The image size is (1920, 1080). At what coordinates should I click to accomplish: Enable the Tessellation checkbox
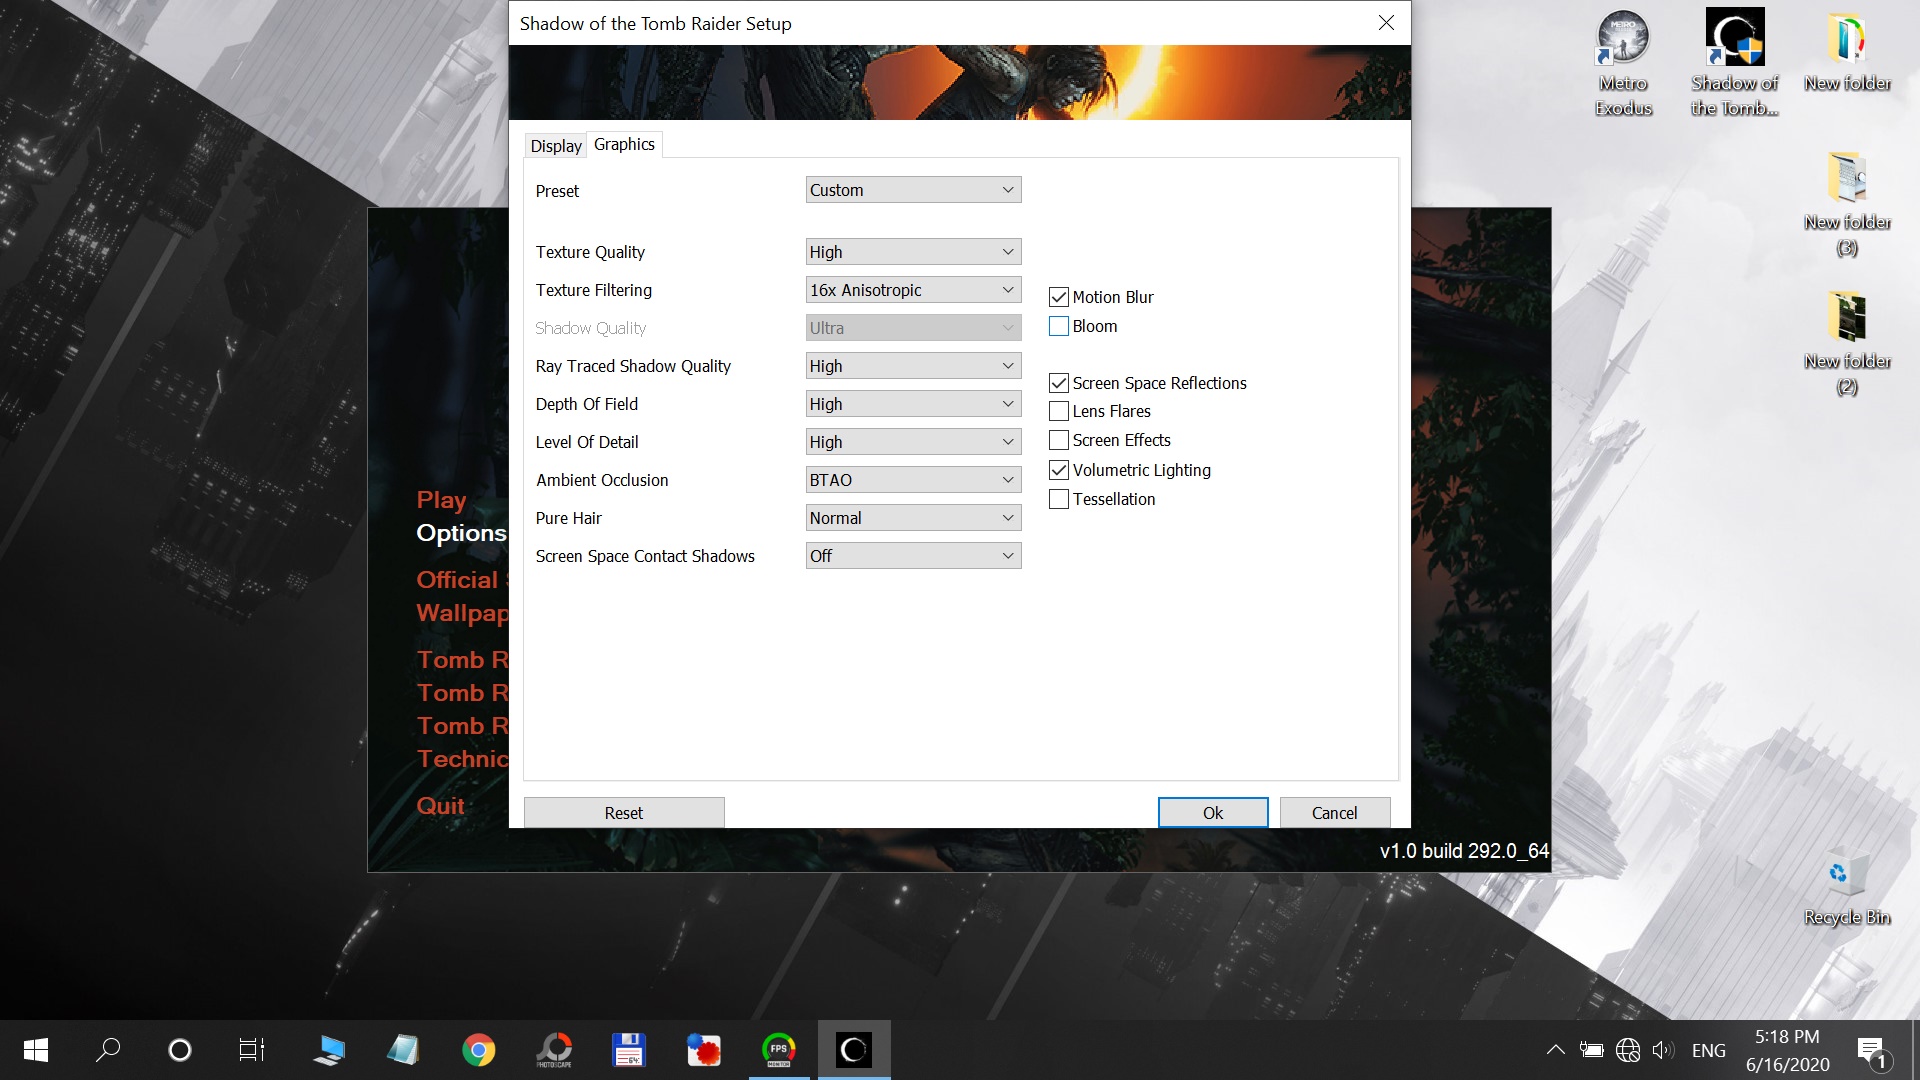tap(1058, 499)
